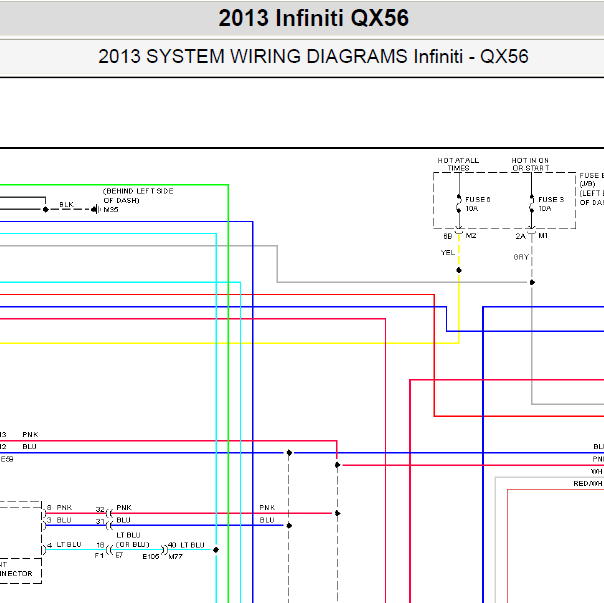Select the "M1" connector label

tap(543, 235)
